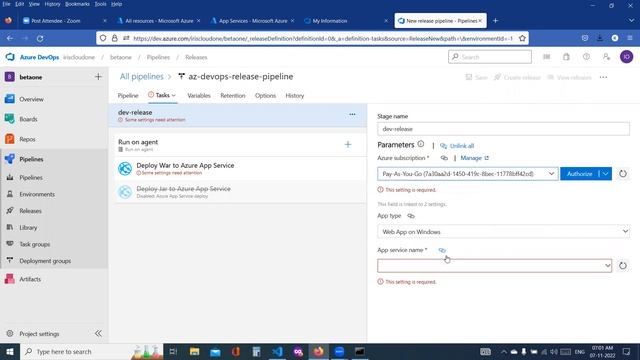Collapse the left navigation sidebar
Viewport: 640px width, 360px height.
(98, 333)
